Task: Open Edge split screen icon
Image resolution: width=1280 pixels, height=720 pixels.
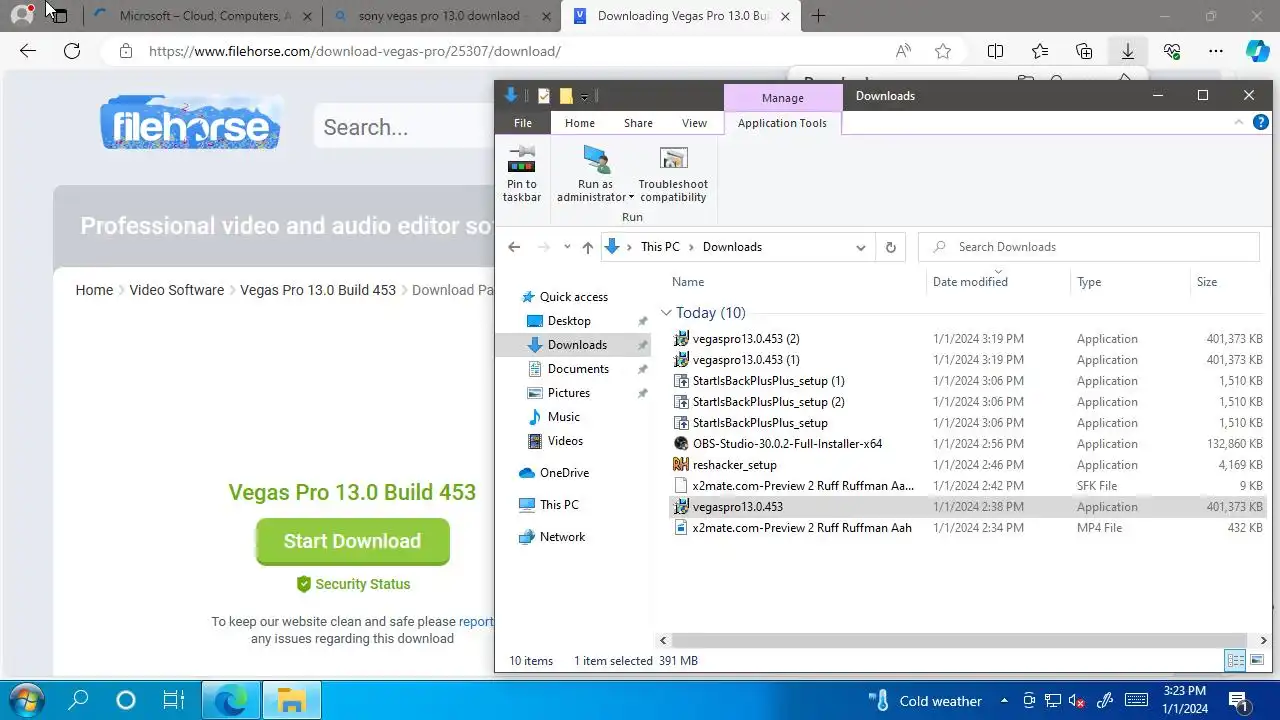Action: pos(995,51)
